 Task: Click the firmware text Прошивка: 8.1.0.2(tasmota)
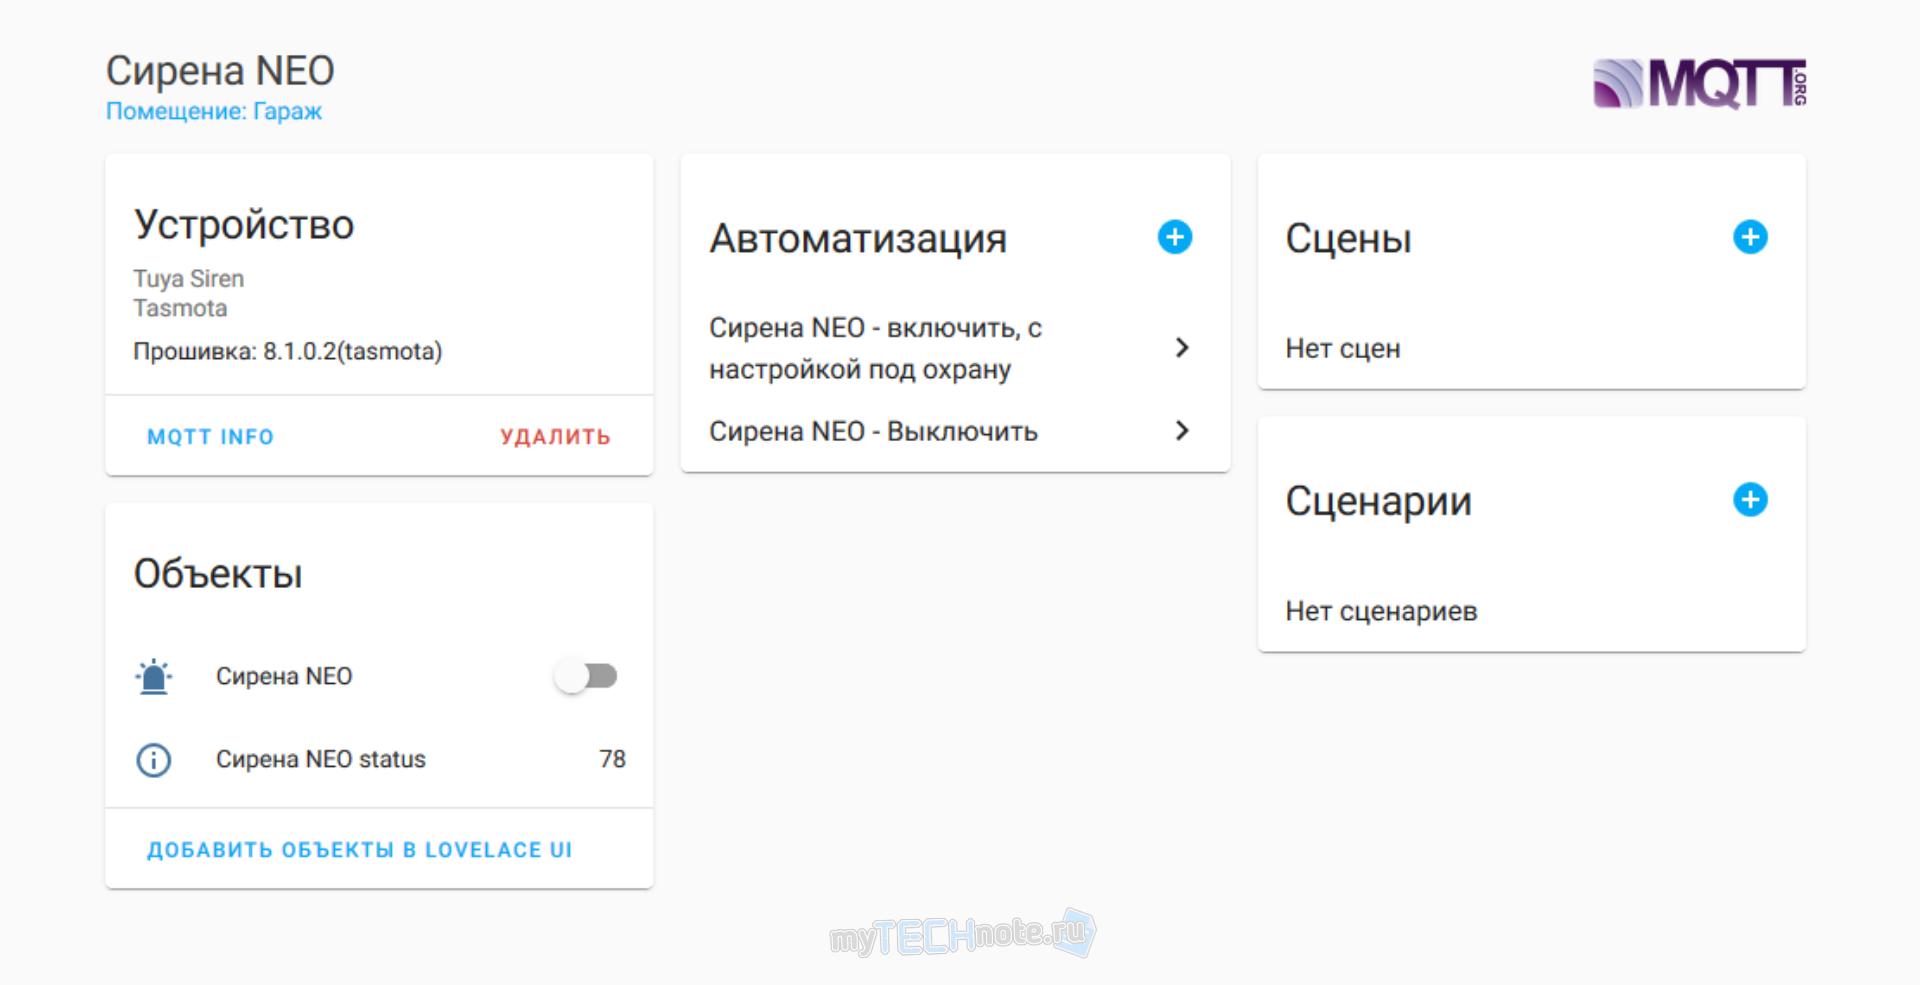(288, 352)
